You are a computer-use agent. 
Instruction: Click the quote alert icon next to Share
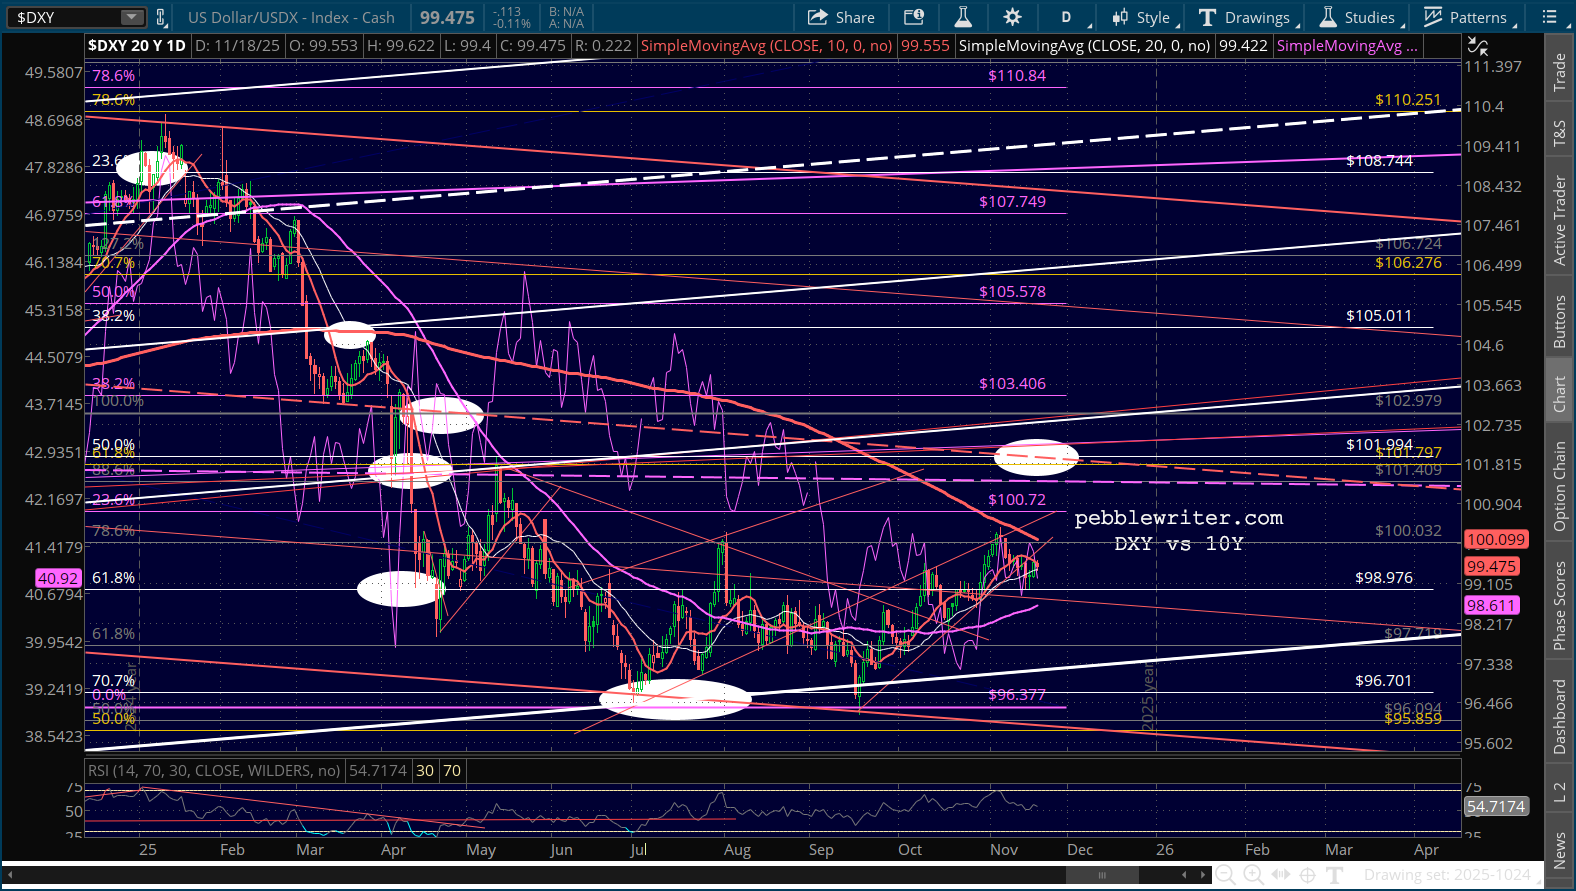click(x=914, y=17)
